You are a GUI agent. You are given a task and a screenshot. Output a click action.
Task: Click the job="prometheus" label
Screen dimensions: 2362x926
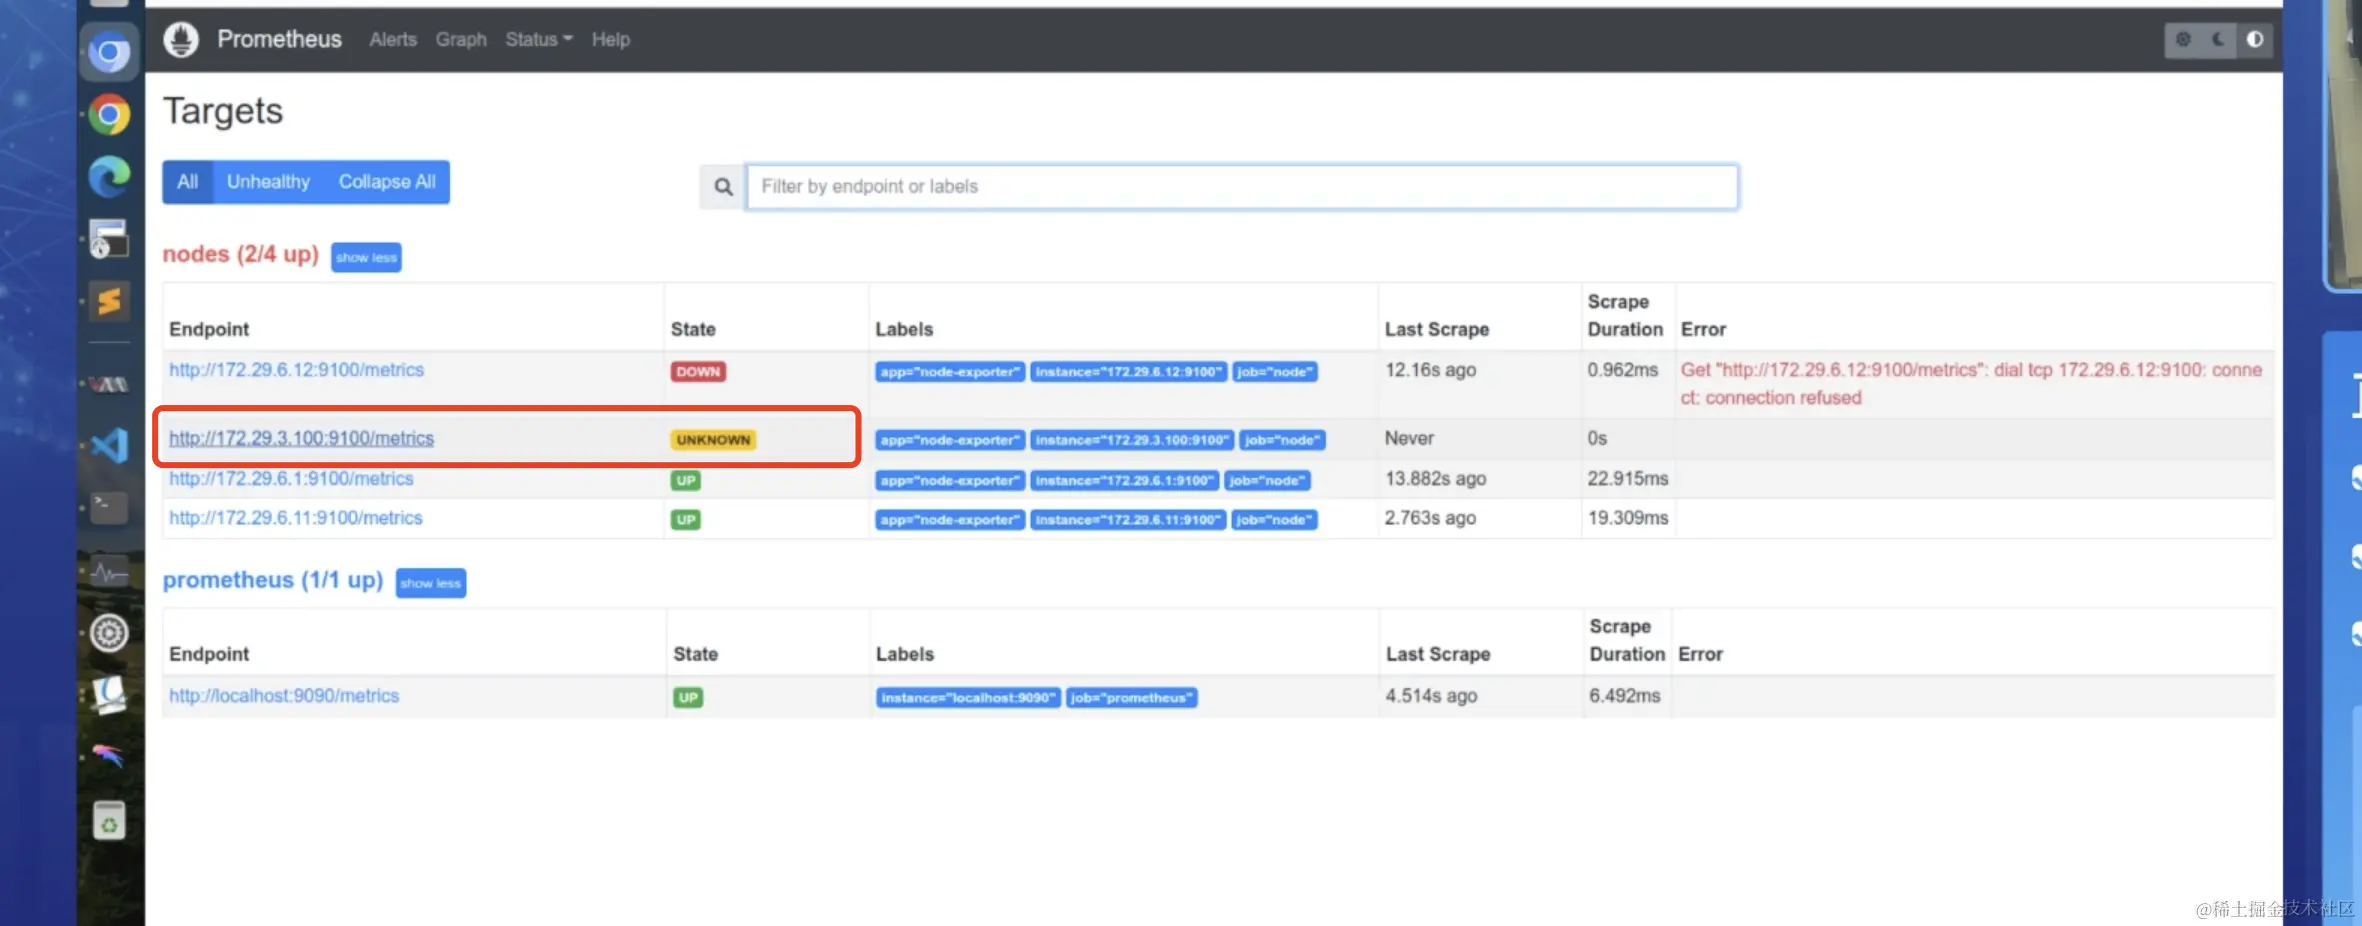point(1132,698)
